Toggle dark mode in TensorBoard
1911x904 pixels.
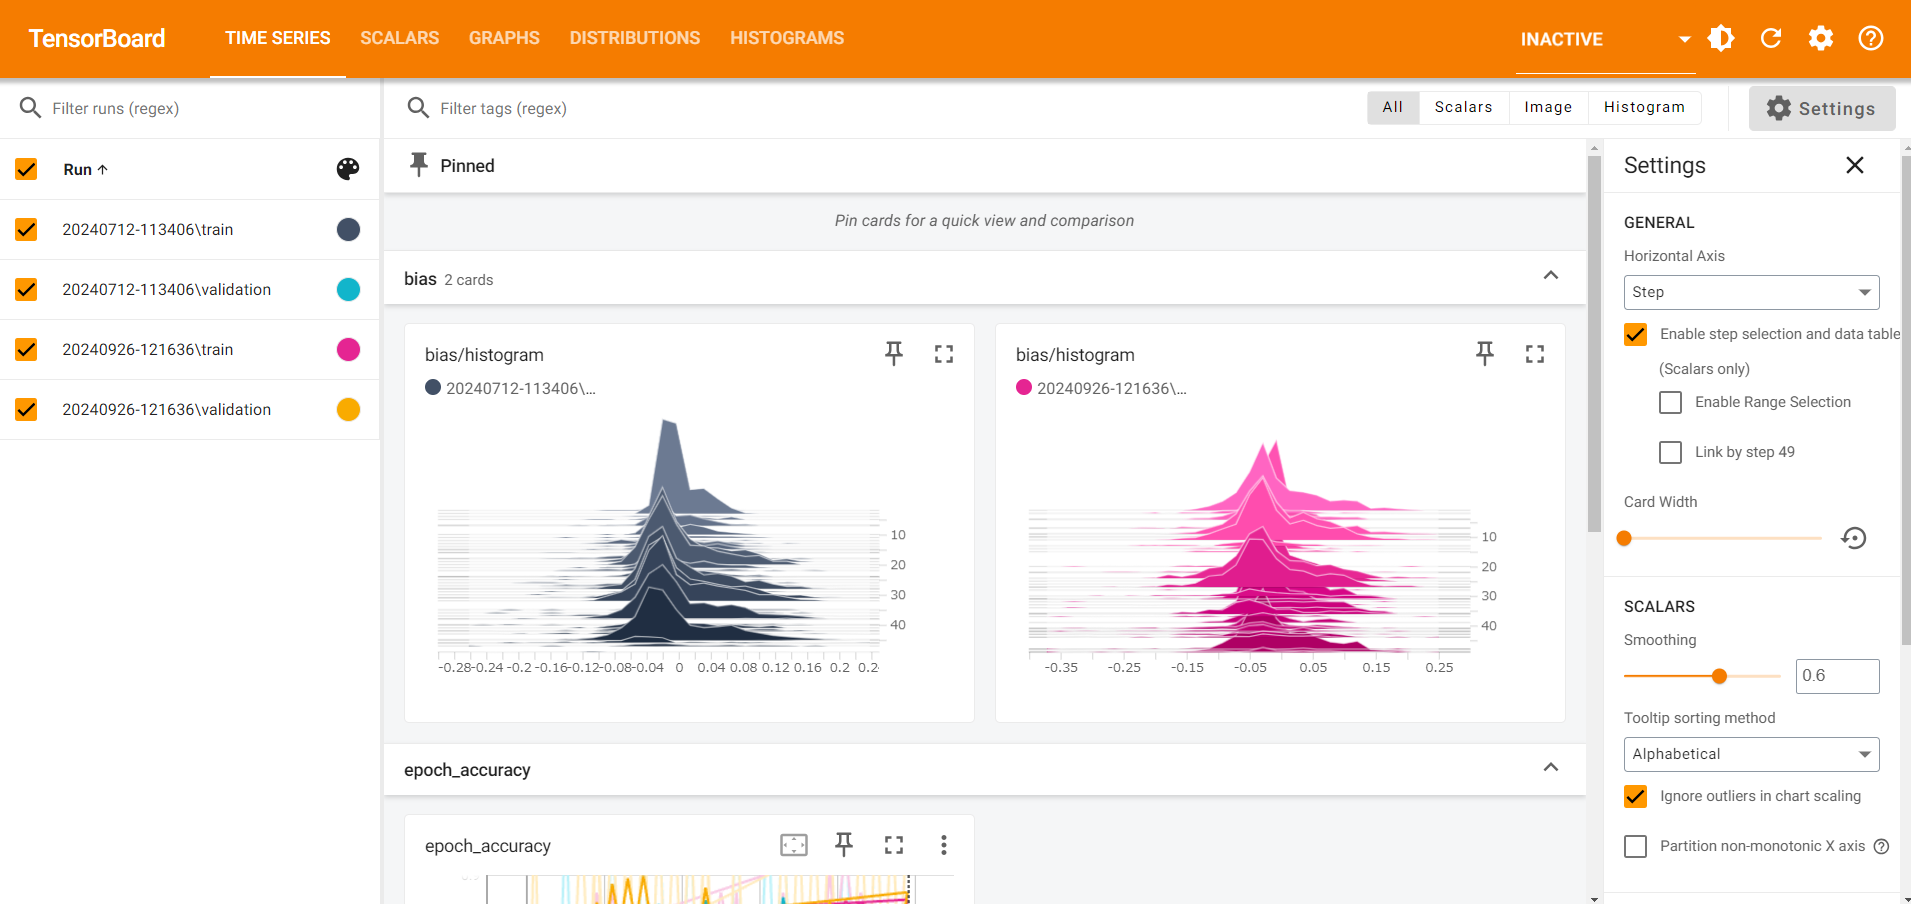coord(1721,38)
